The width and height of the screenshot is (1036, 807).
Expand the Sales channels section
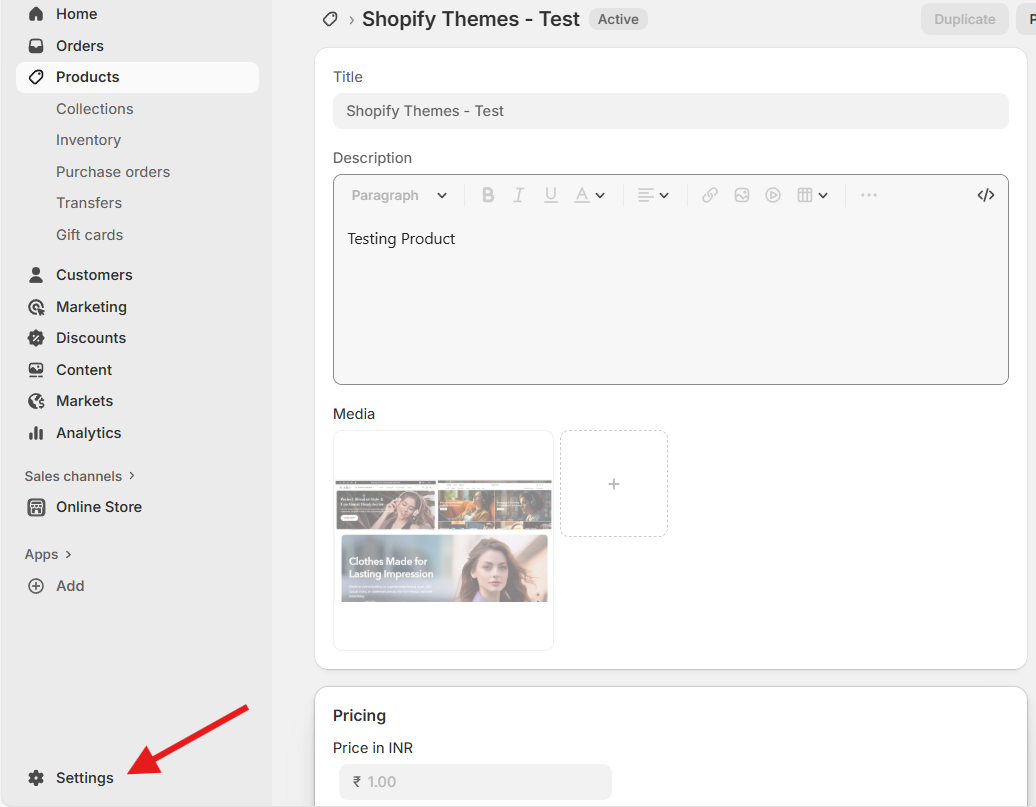(80, 476)
